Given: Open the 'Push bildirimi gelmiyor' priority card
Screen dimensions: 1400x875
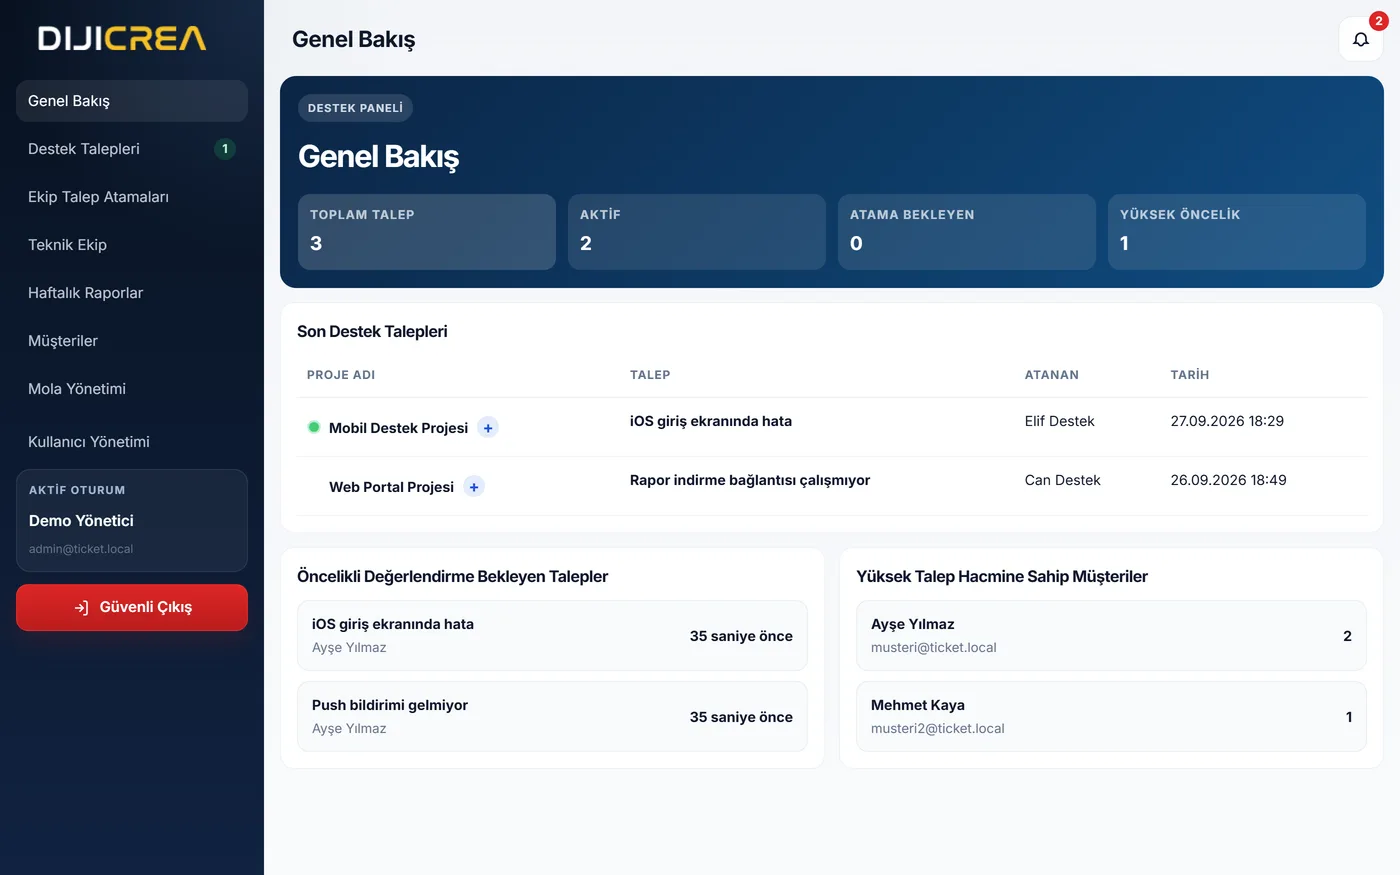Looking at the screenshot, I should pyautogui.click(x=552, y=717).
